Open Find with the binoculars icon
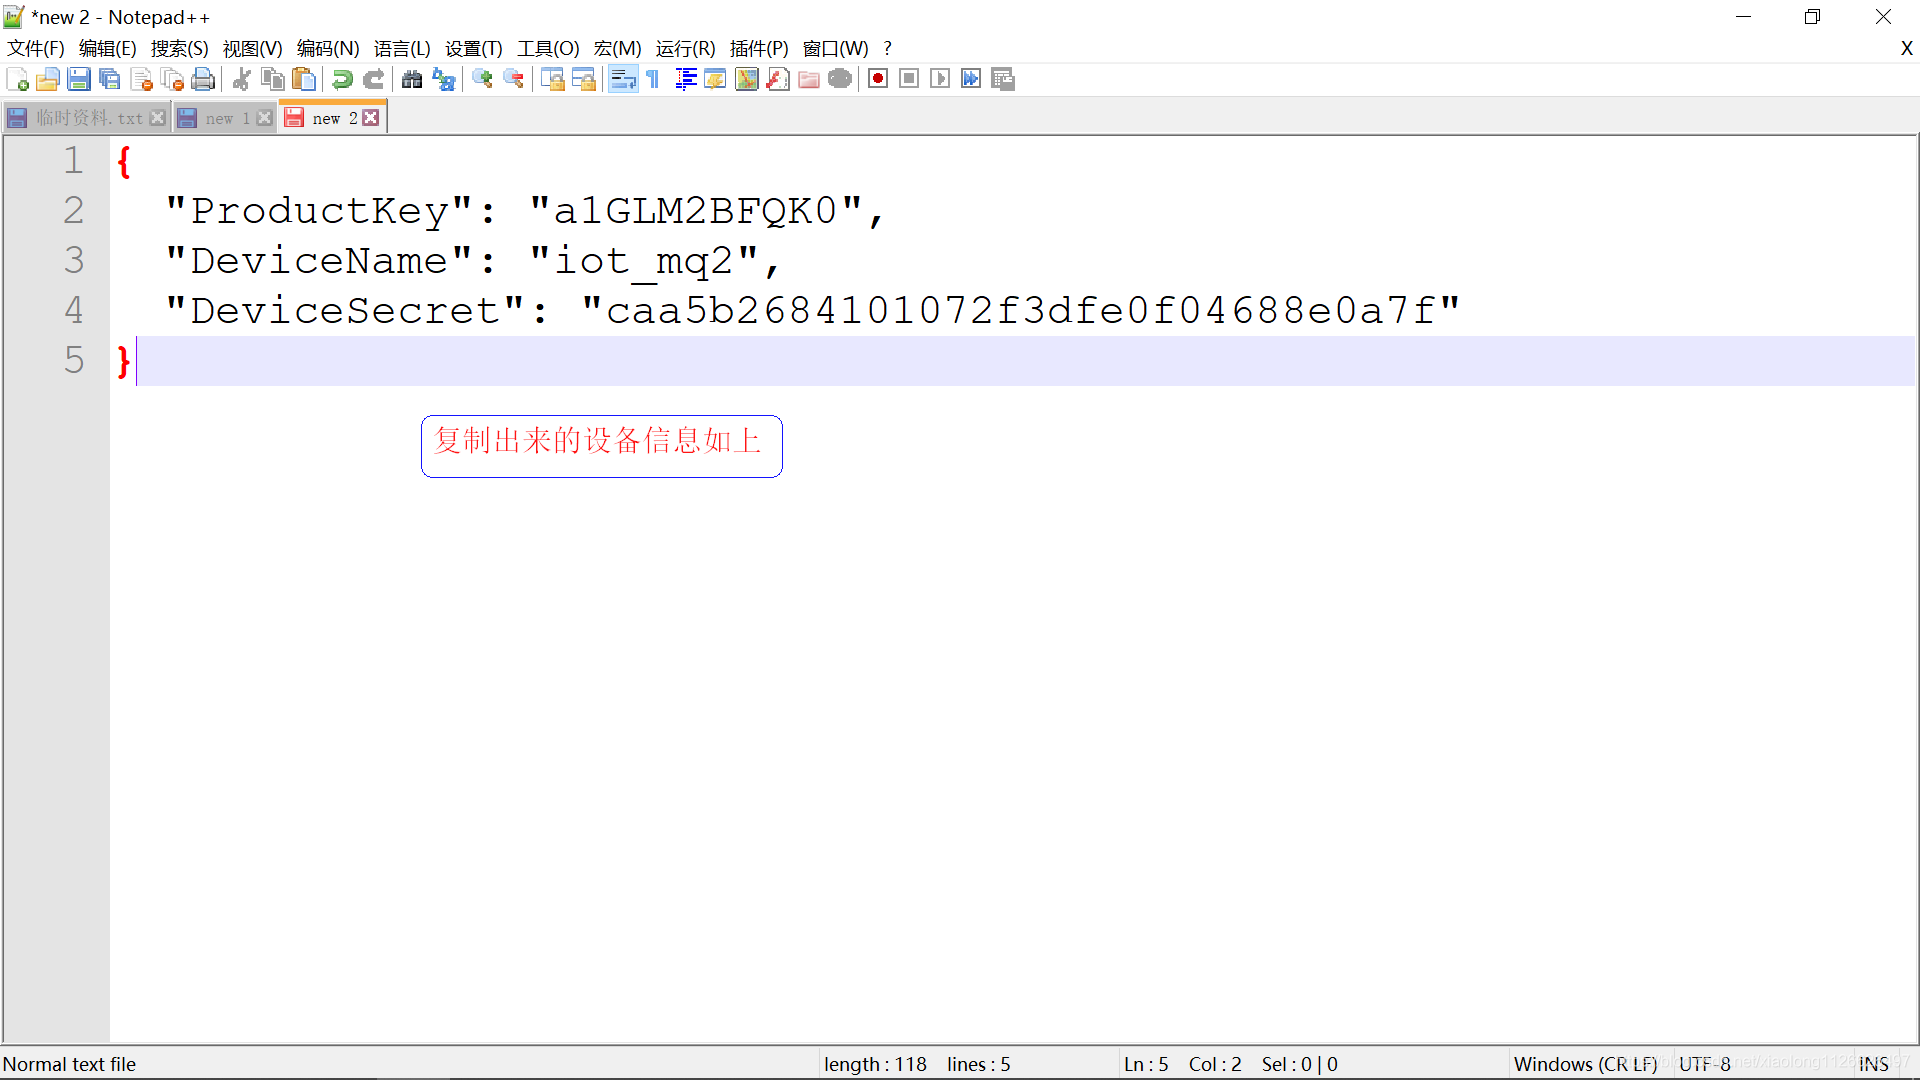This screenshot has height=1080, width=1920. 411,79
